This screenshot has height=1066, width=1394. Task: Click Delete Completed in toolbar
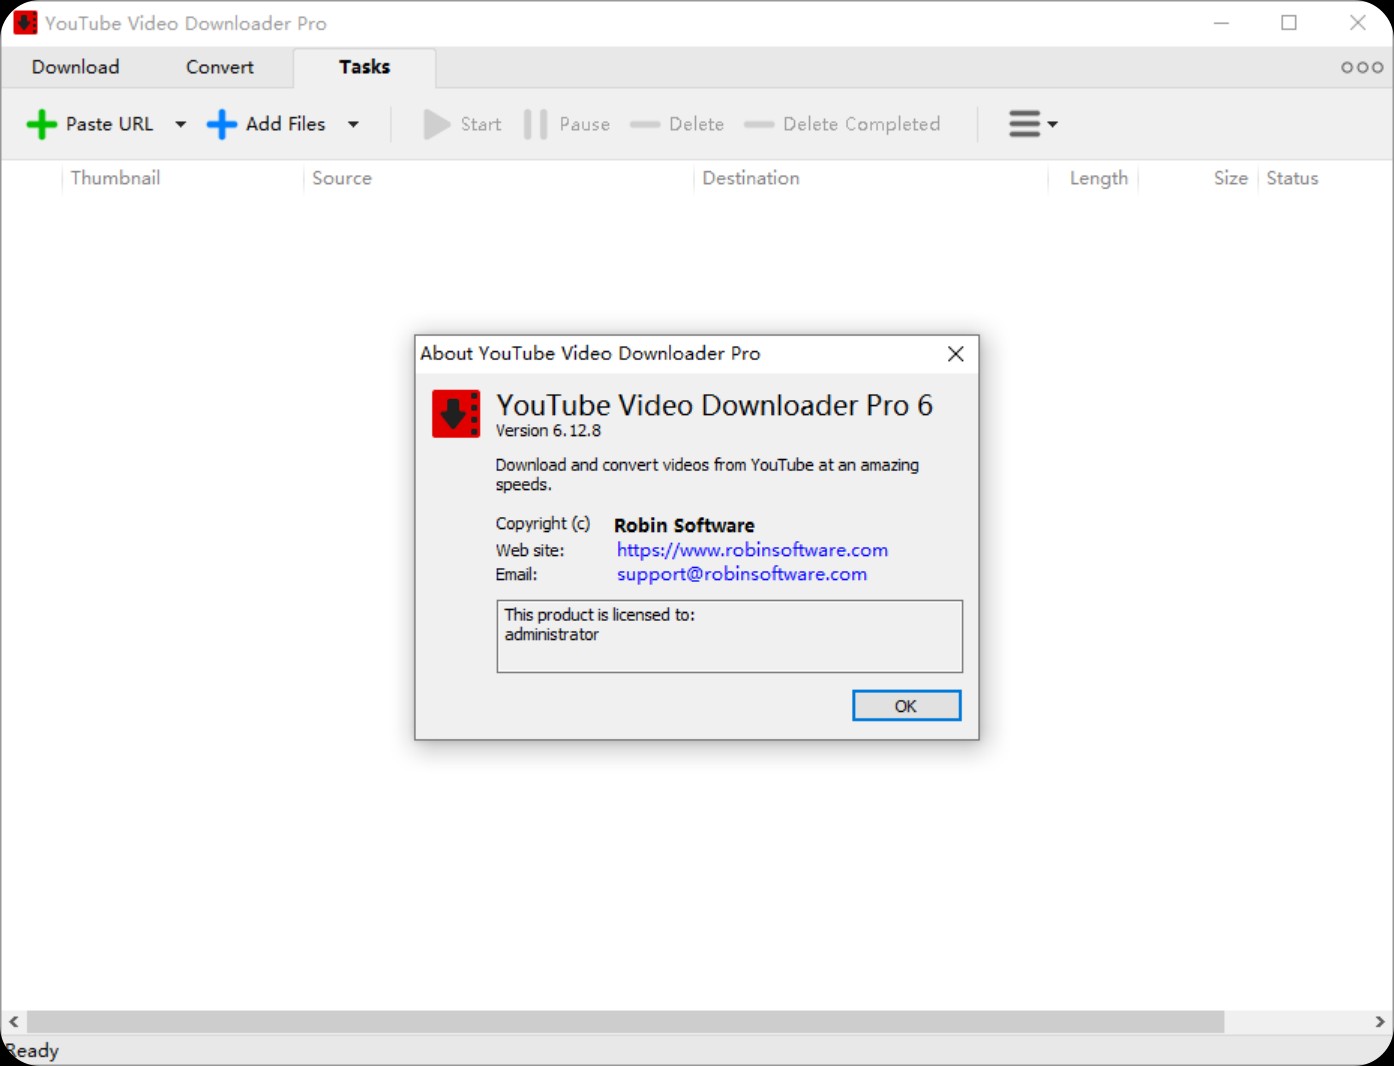point(842,124)
